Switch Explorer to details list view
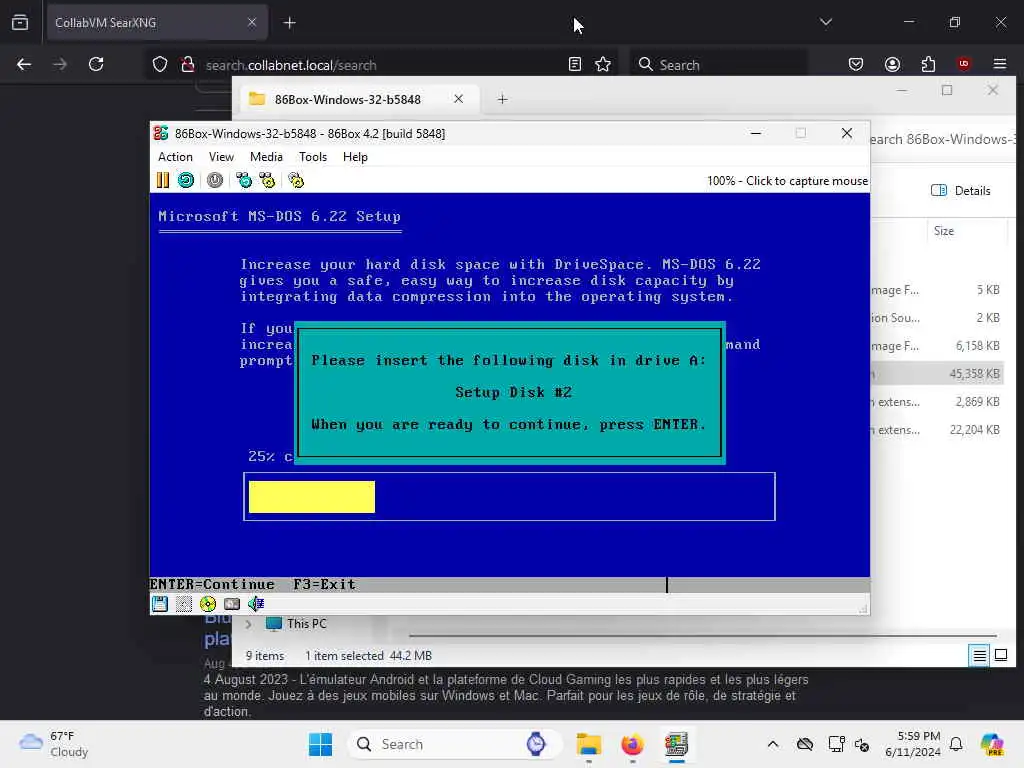 click(x=980, y=655)
